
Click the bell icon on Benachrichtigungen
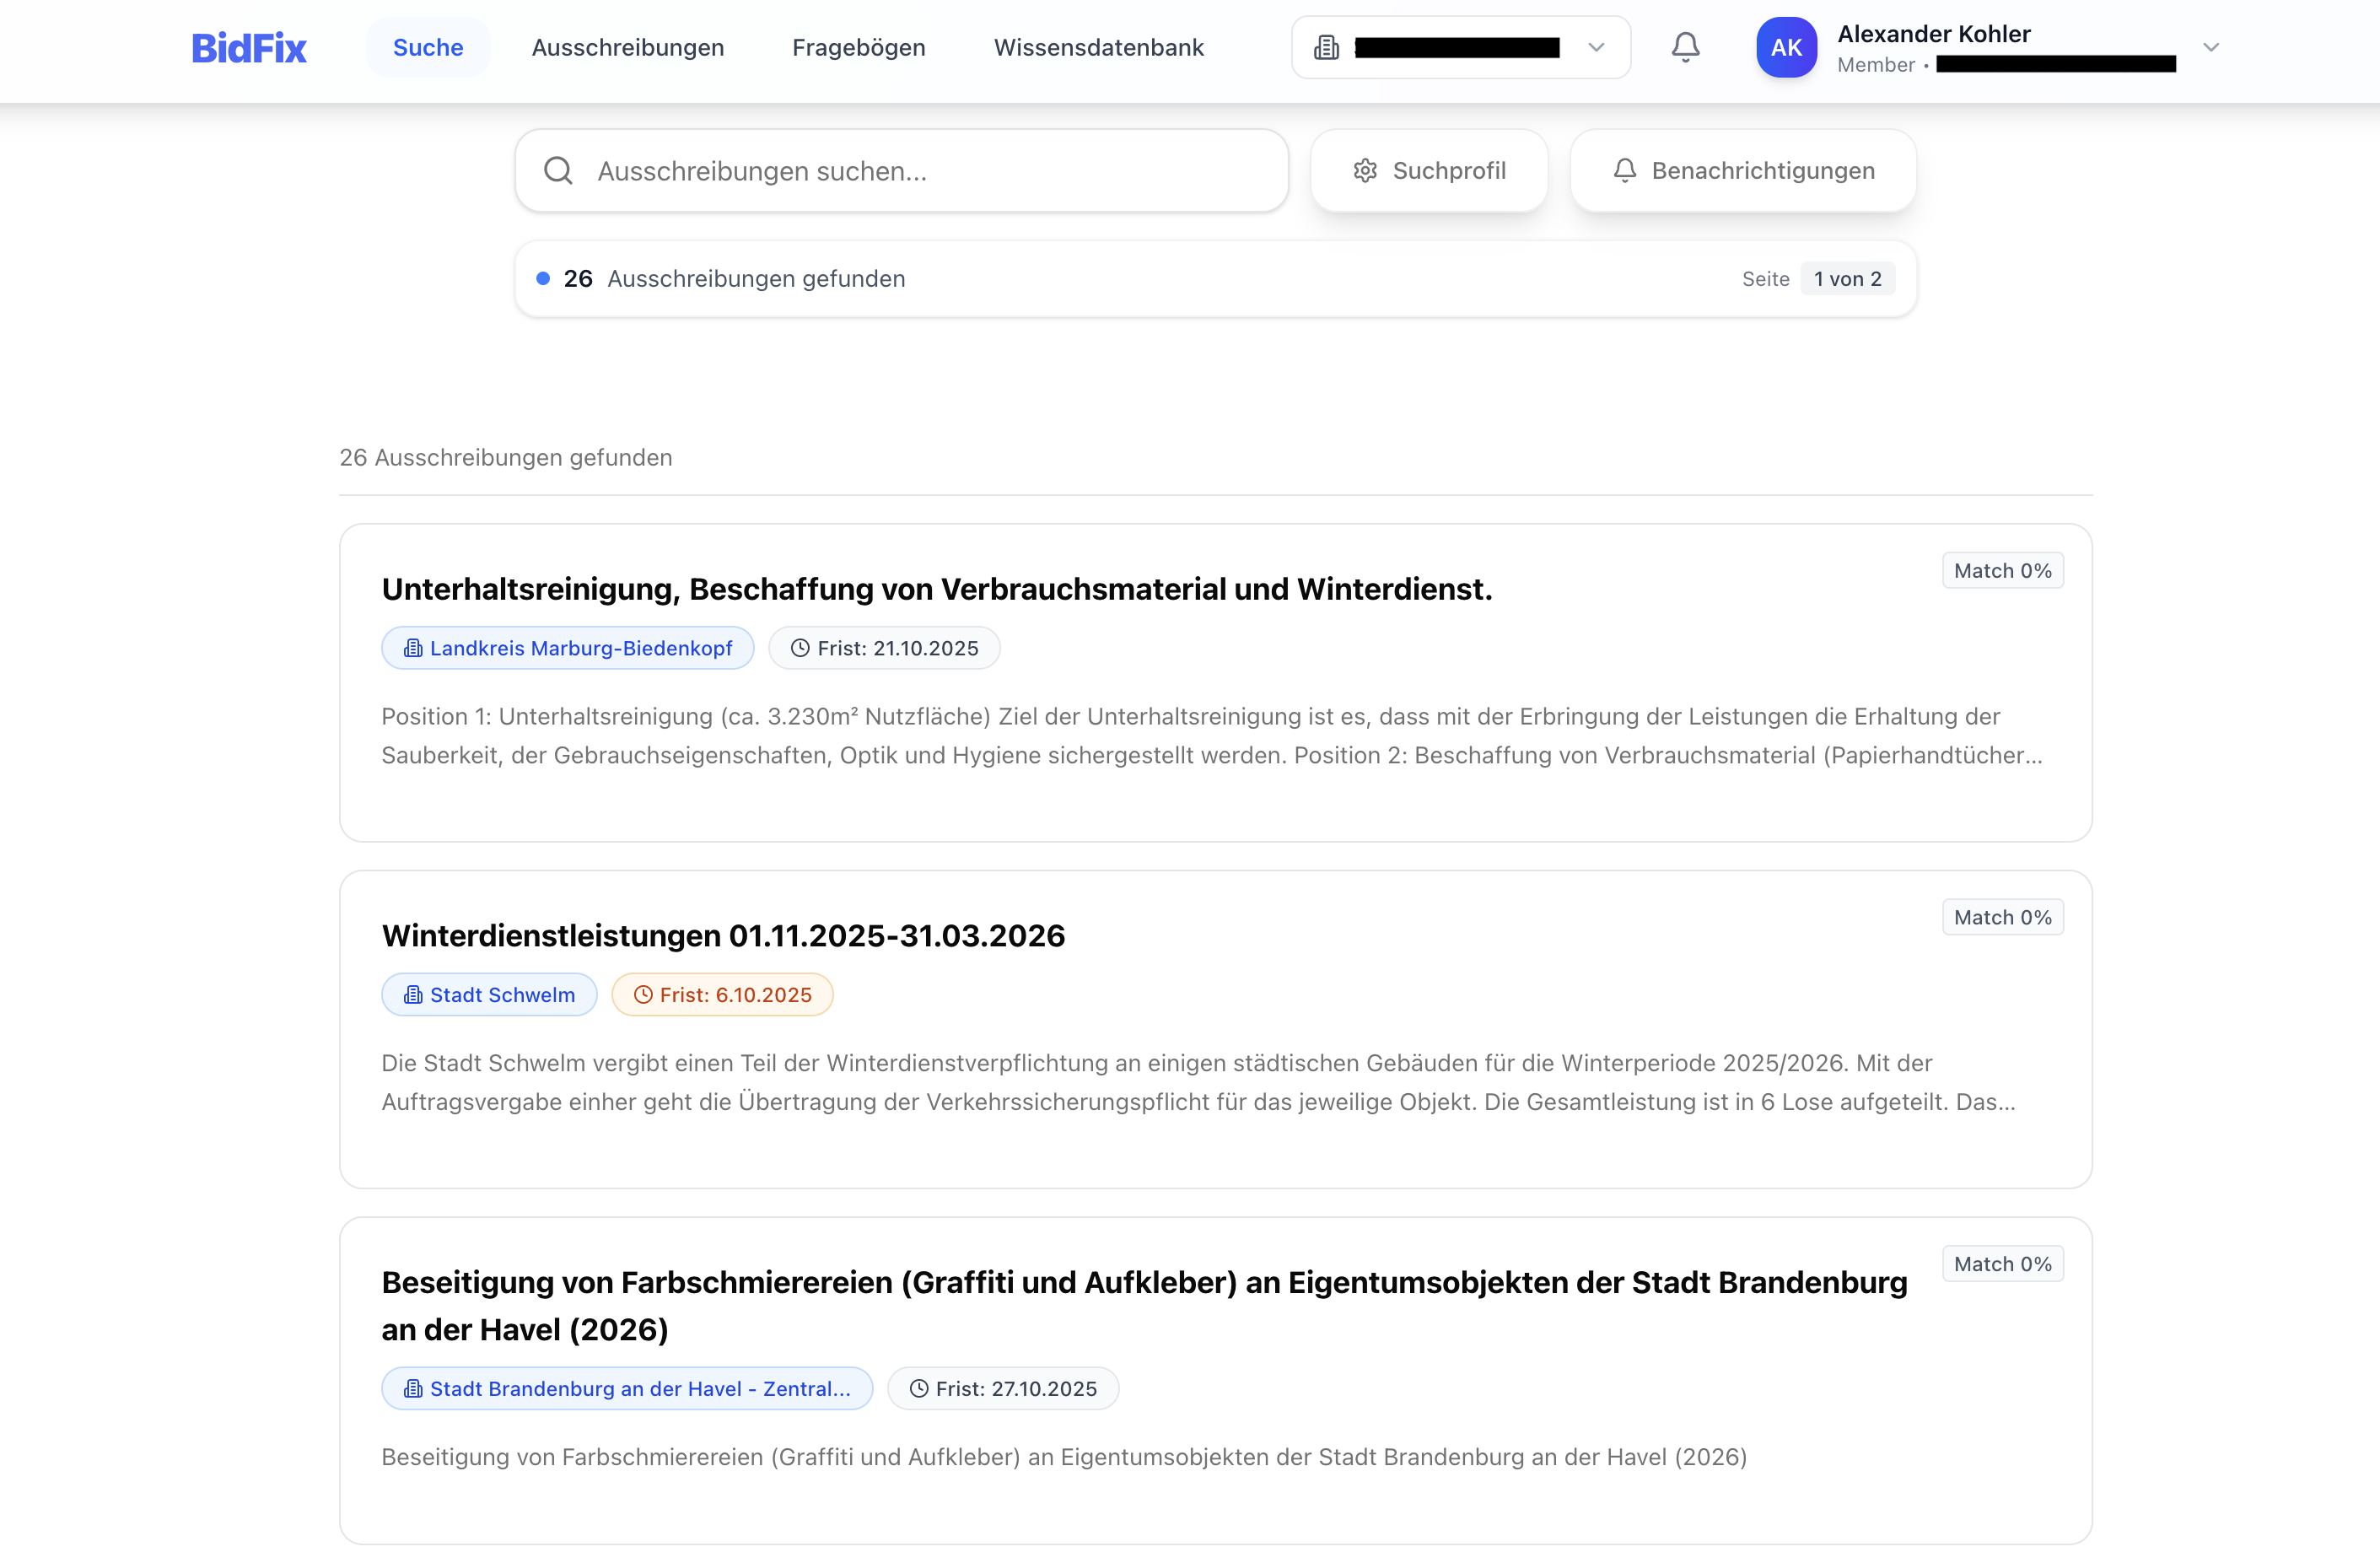pos(1625,171)
